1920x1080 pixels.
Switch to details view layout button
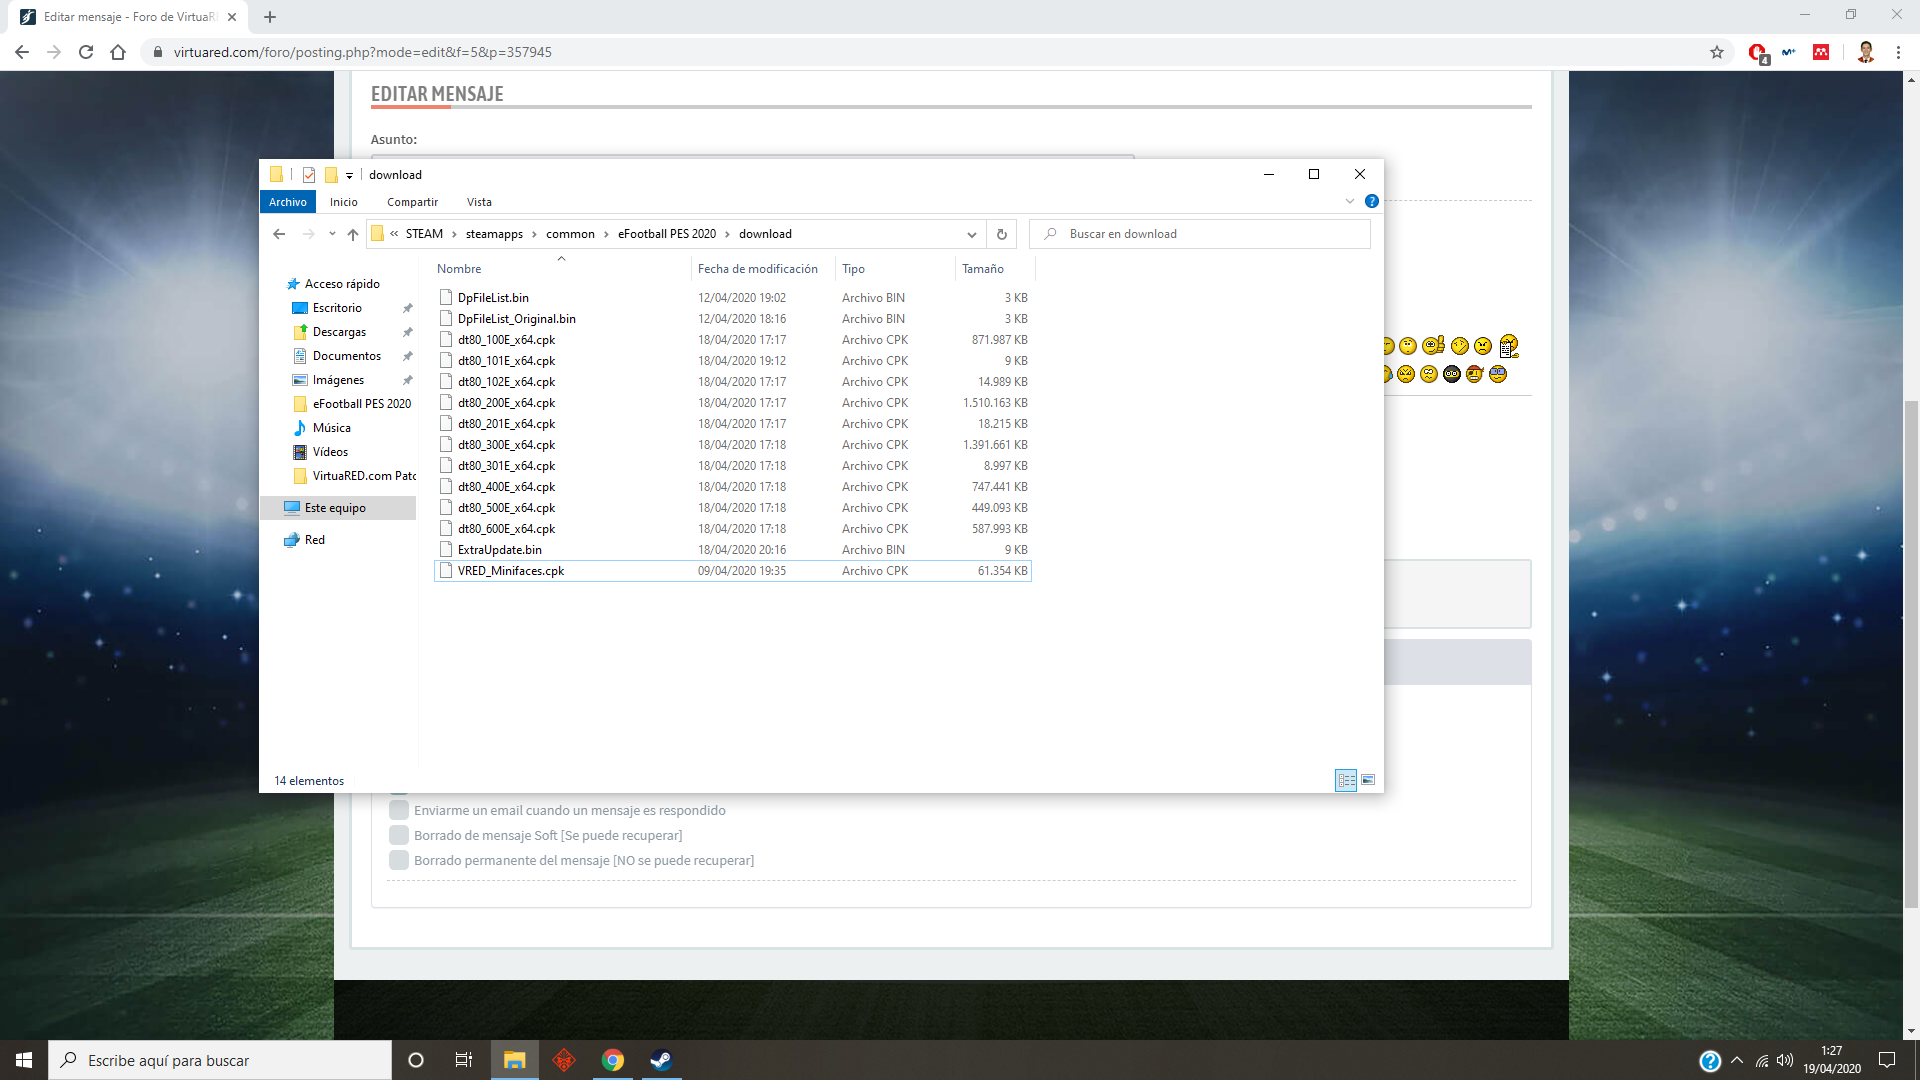(1346, 780)
